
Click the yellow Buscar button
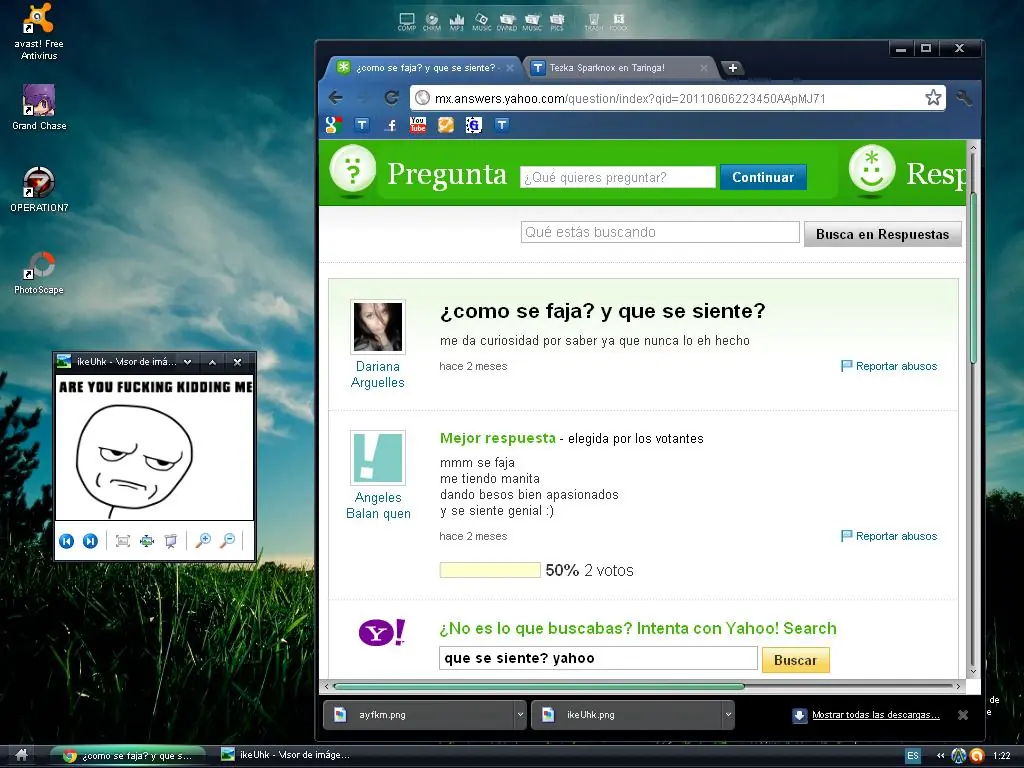point(795,660)
